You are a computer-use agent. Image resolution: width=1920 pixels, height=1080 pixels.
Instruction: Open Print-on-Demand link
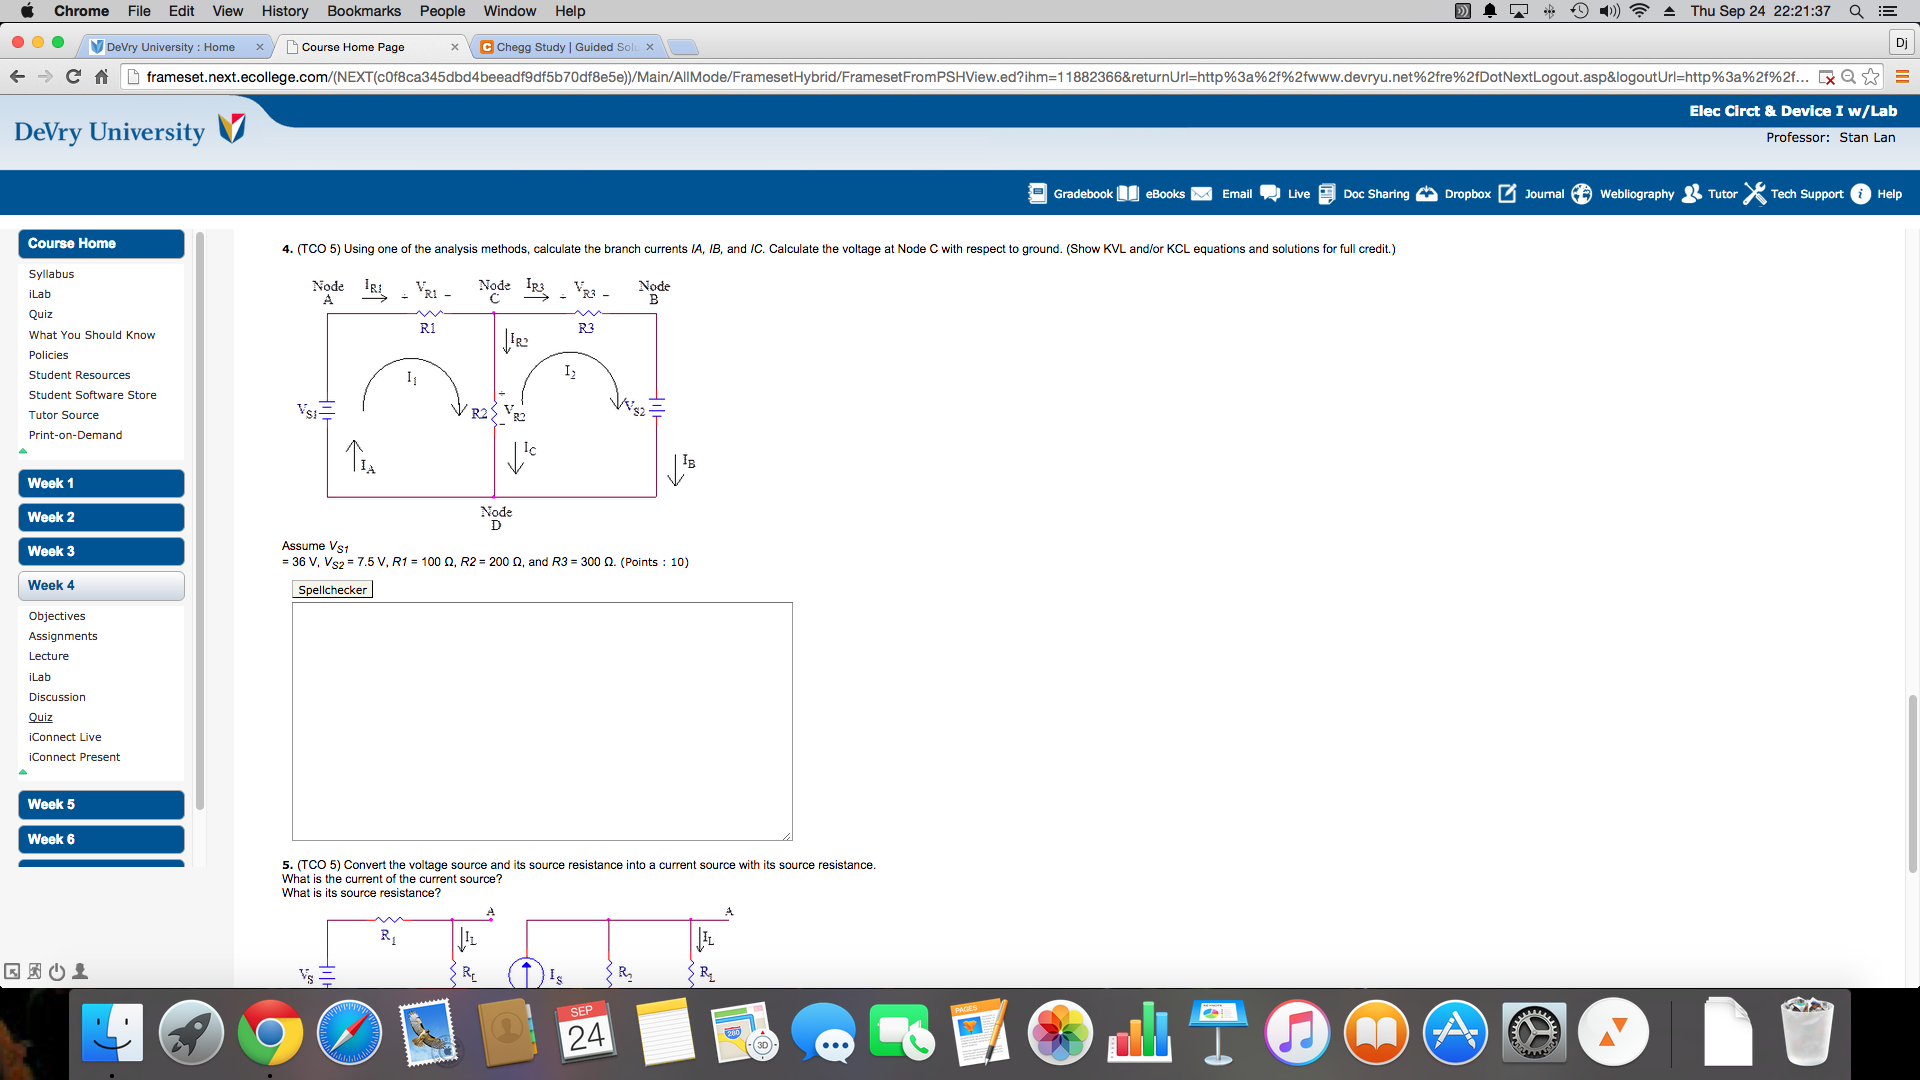click(75, 435)
